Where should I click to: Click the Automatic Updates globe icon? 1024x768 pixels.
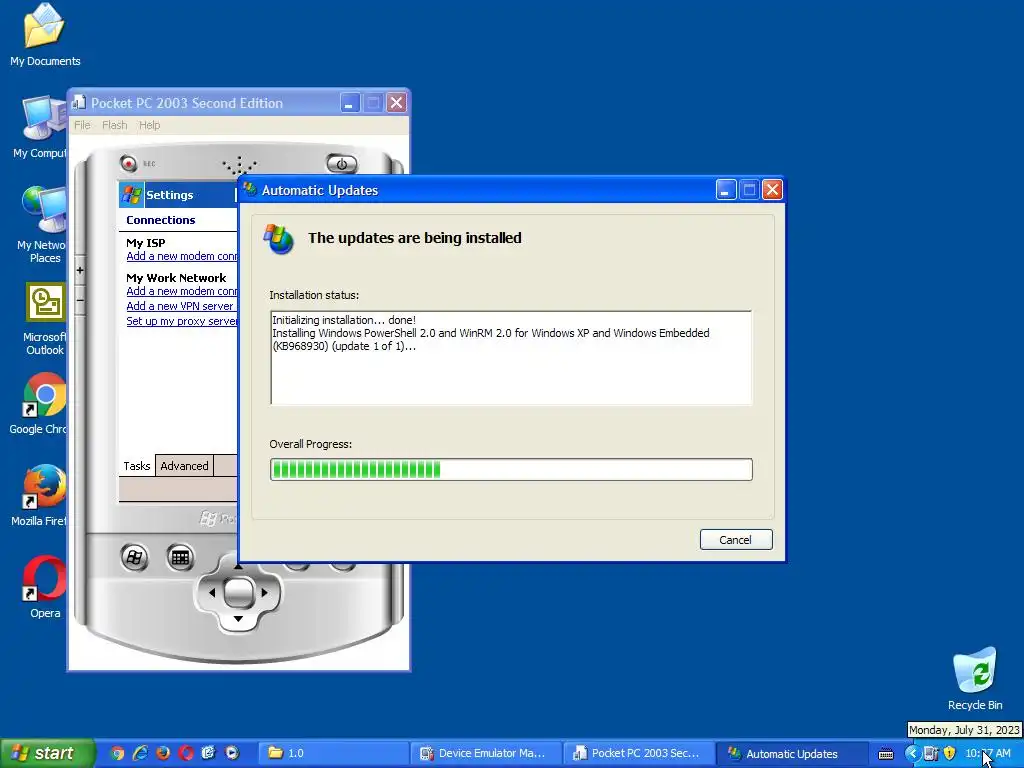(x=279, y=239)
